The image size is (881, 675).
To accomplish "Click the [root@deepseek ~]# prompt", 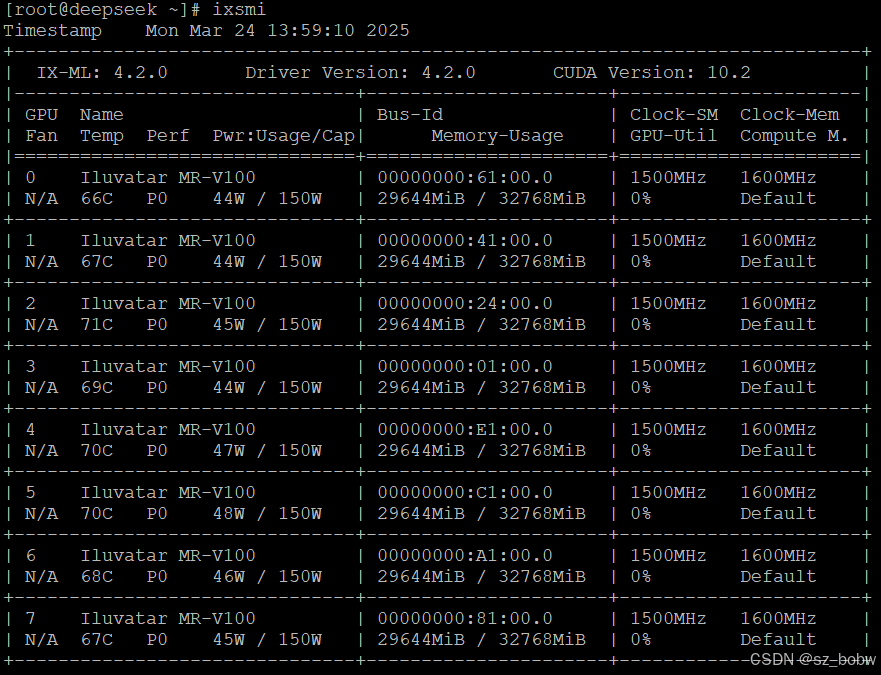I will point(102,10).
